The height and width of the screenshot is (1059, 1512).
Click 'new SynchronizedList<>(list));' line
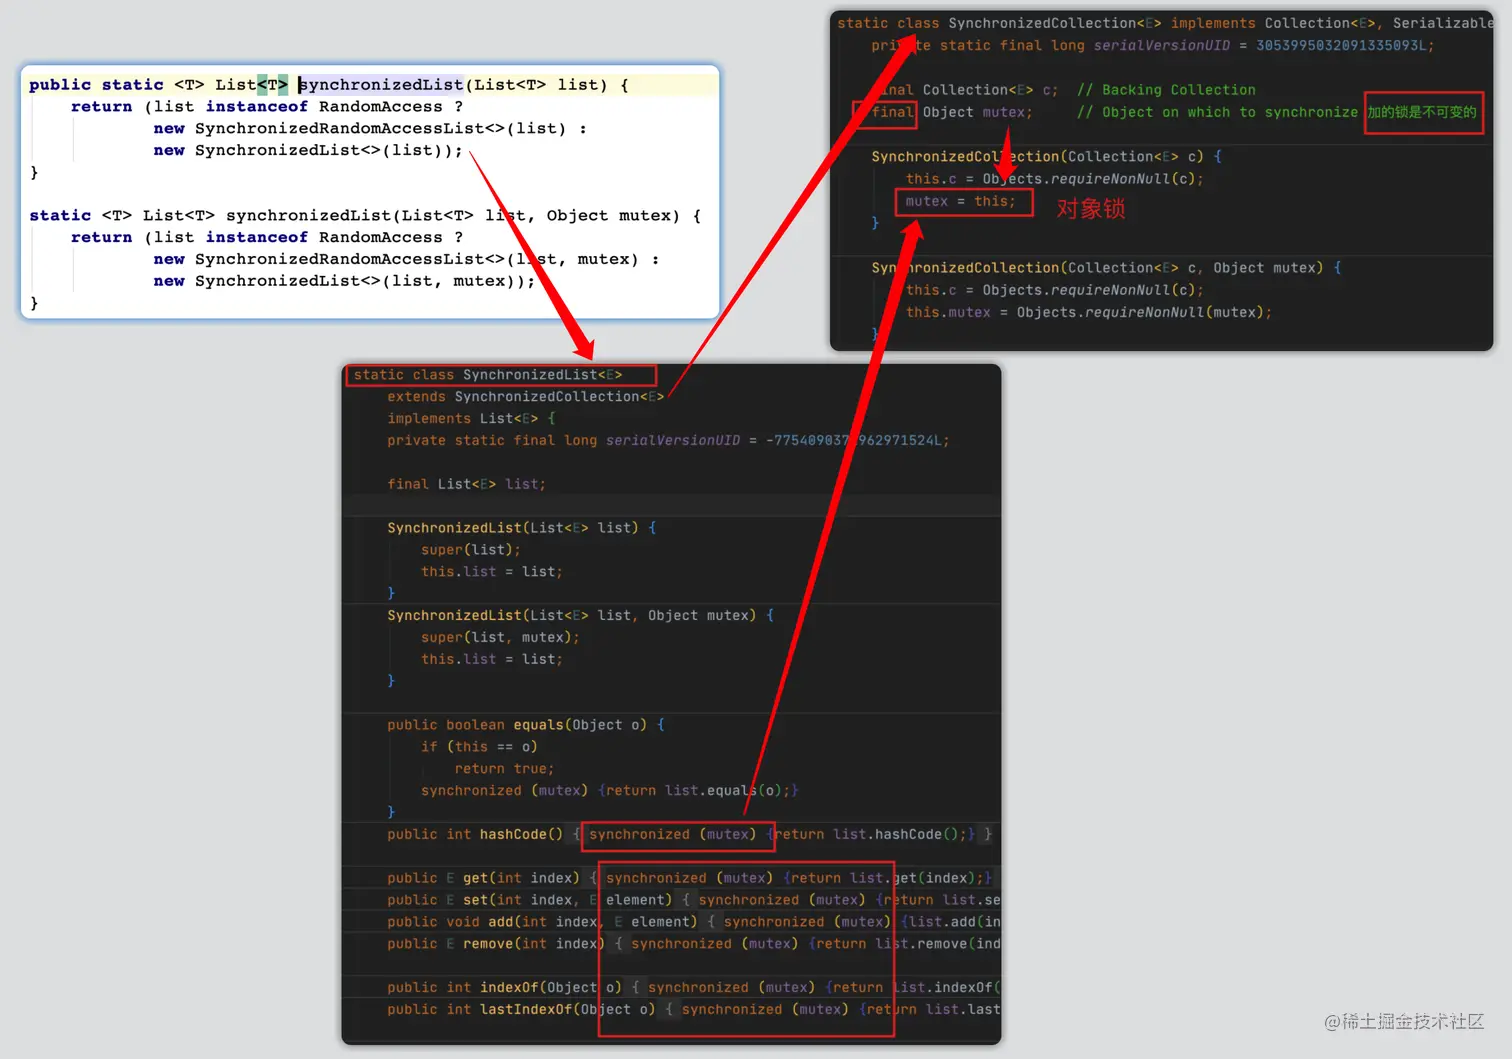[308, 150]
